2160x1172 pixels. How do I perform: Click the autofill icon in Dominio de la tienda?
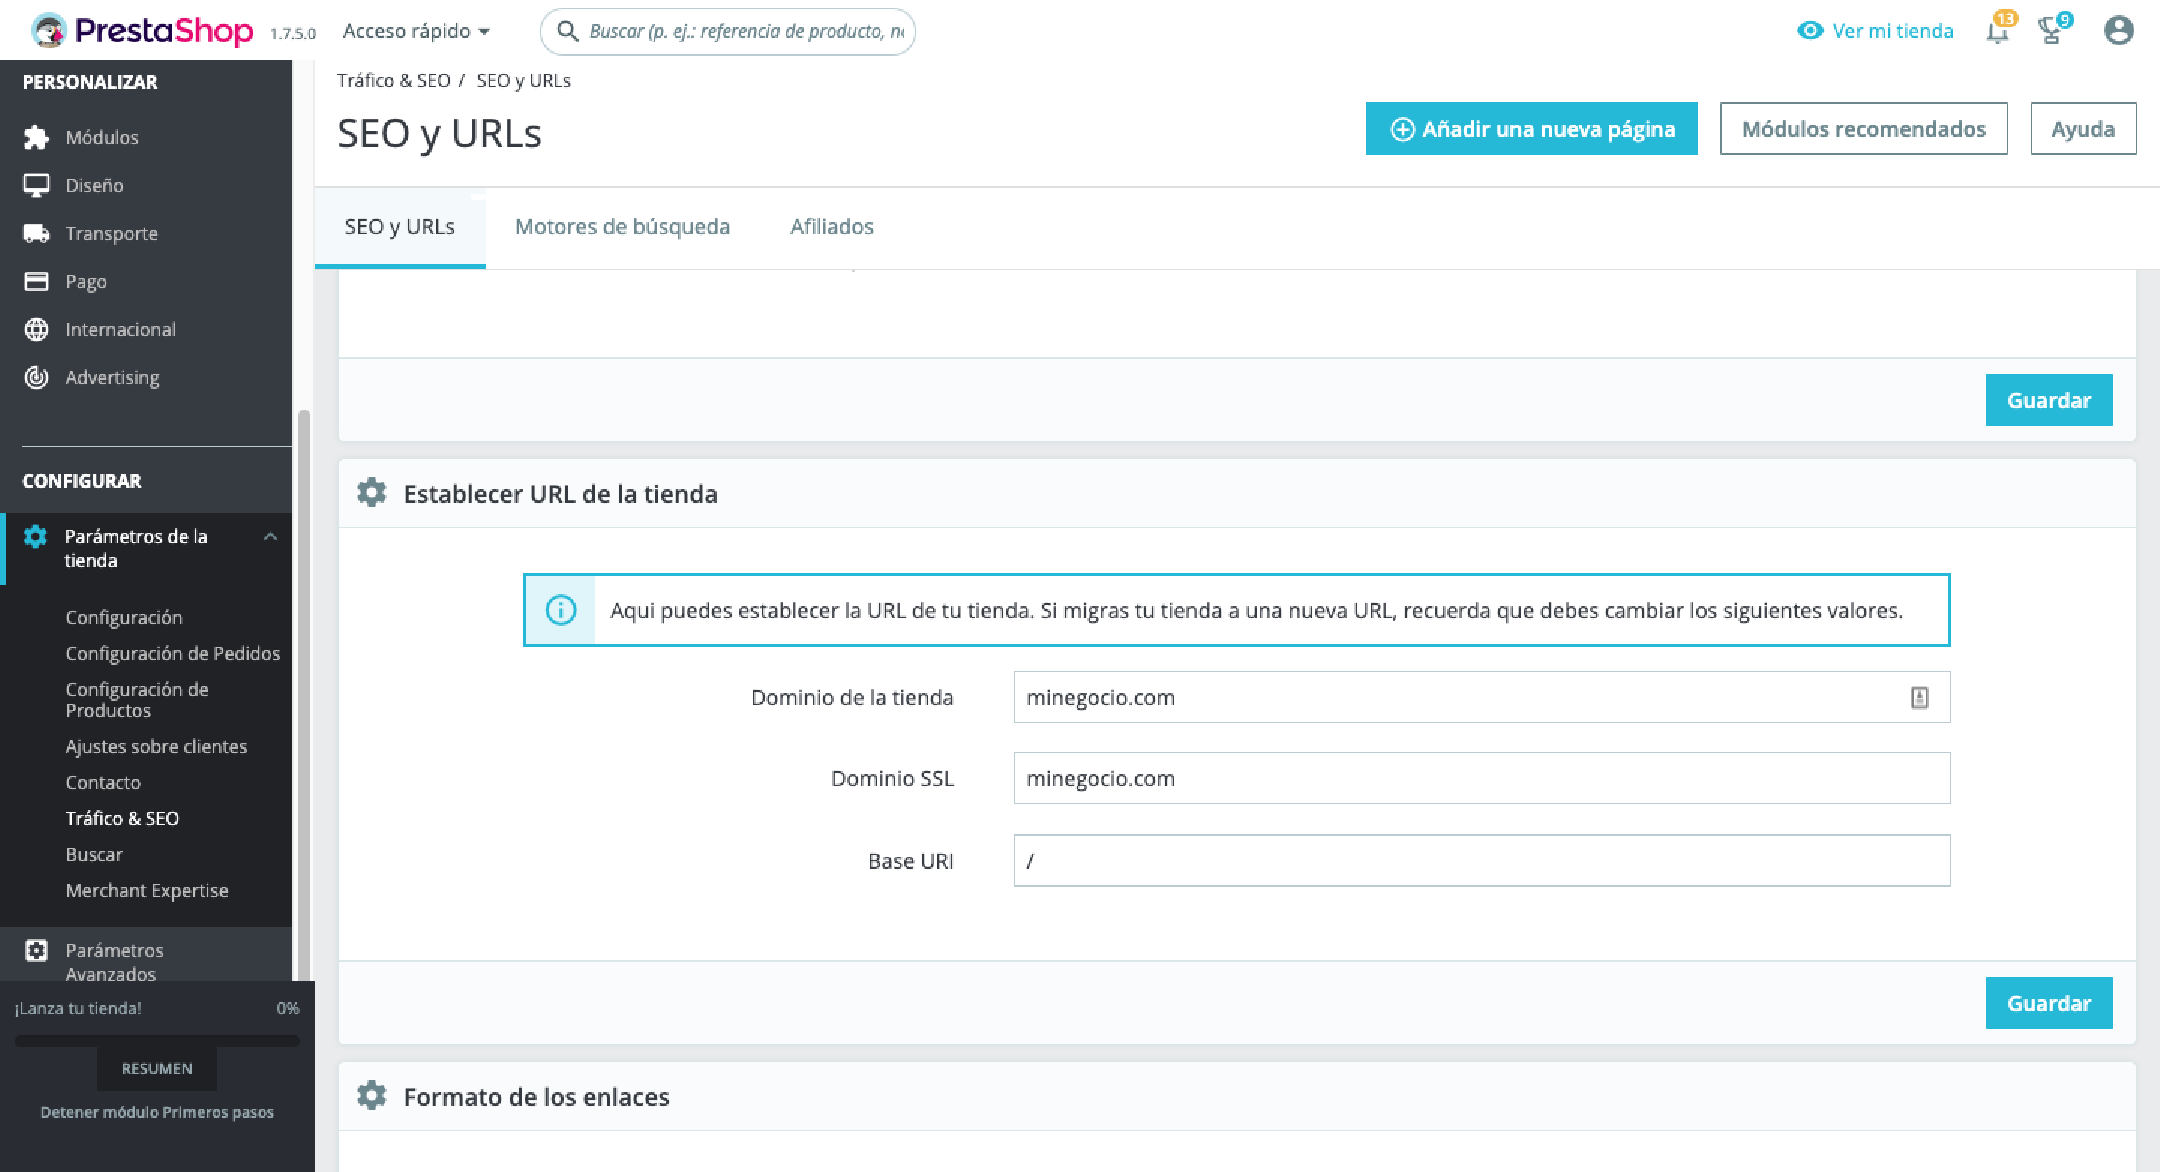[1919, 697]
